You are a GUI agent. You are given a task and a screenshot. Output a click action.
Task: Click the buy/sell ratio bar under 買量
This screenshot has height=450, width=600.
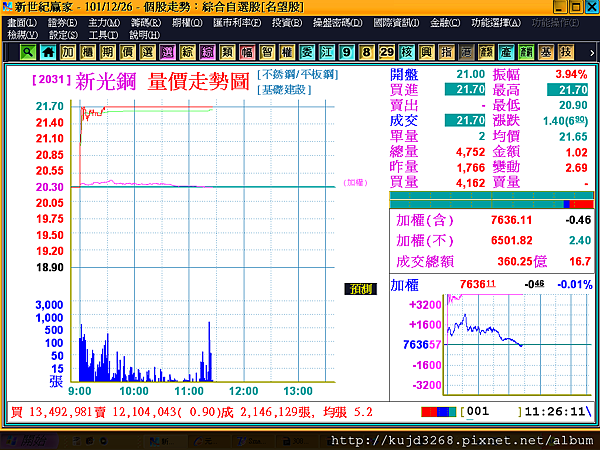pyautogui.click(x=491, y=200)
